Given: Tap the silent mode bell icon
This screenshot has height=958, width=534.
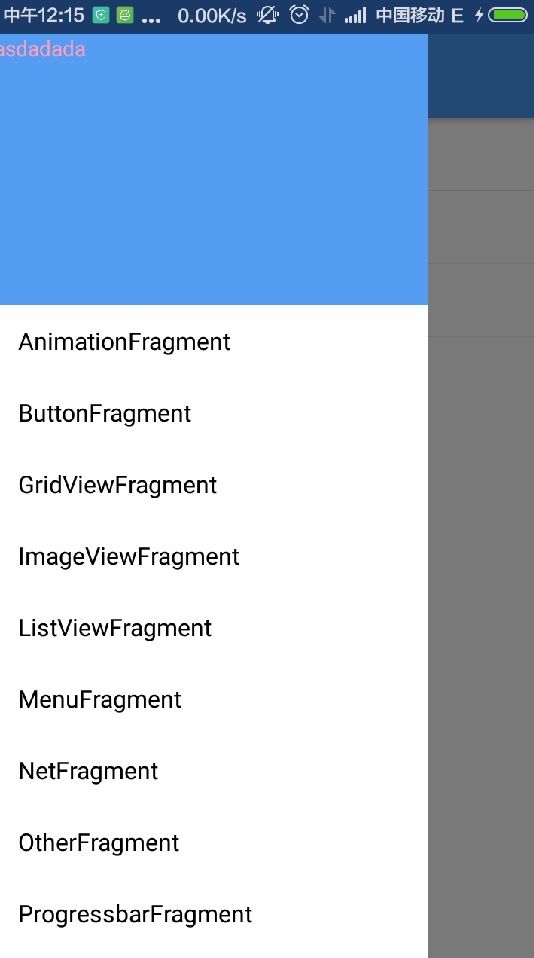Looking at the screenshot, I should coord(268,15).
